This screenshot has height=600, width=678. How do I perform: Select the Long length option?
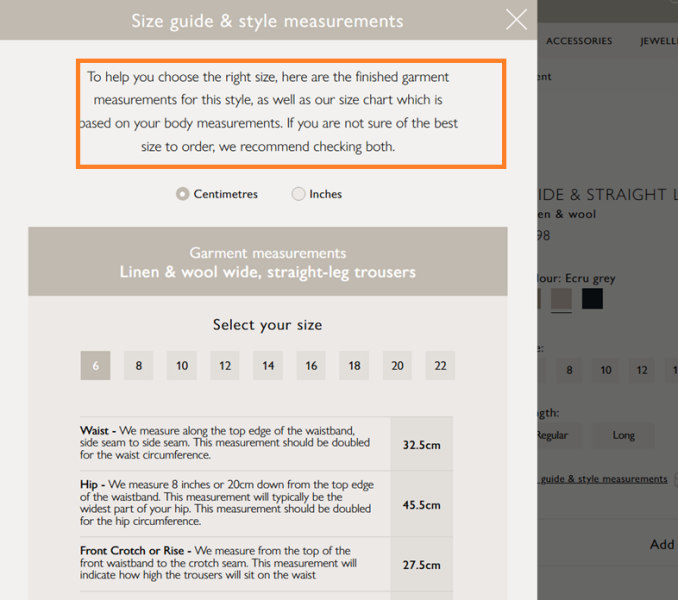[x=624, y=435]
